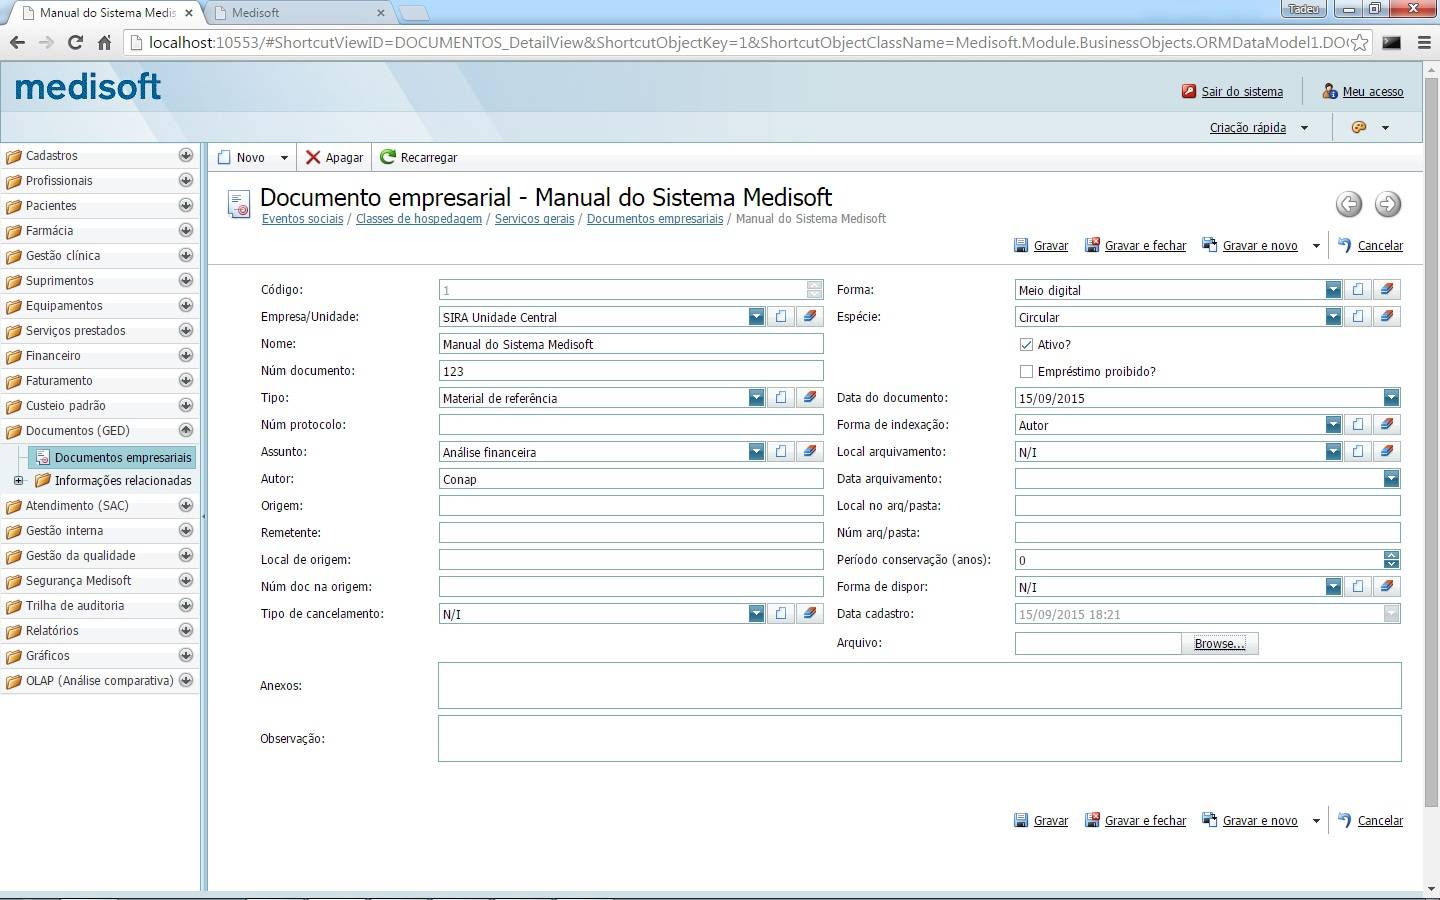The height and width of the screenshot is (900, 1440).
Task: Clear the Empresa/Unidade field with eraser icon
Action: [810, 316]
